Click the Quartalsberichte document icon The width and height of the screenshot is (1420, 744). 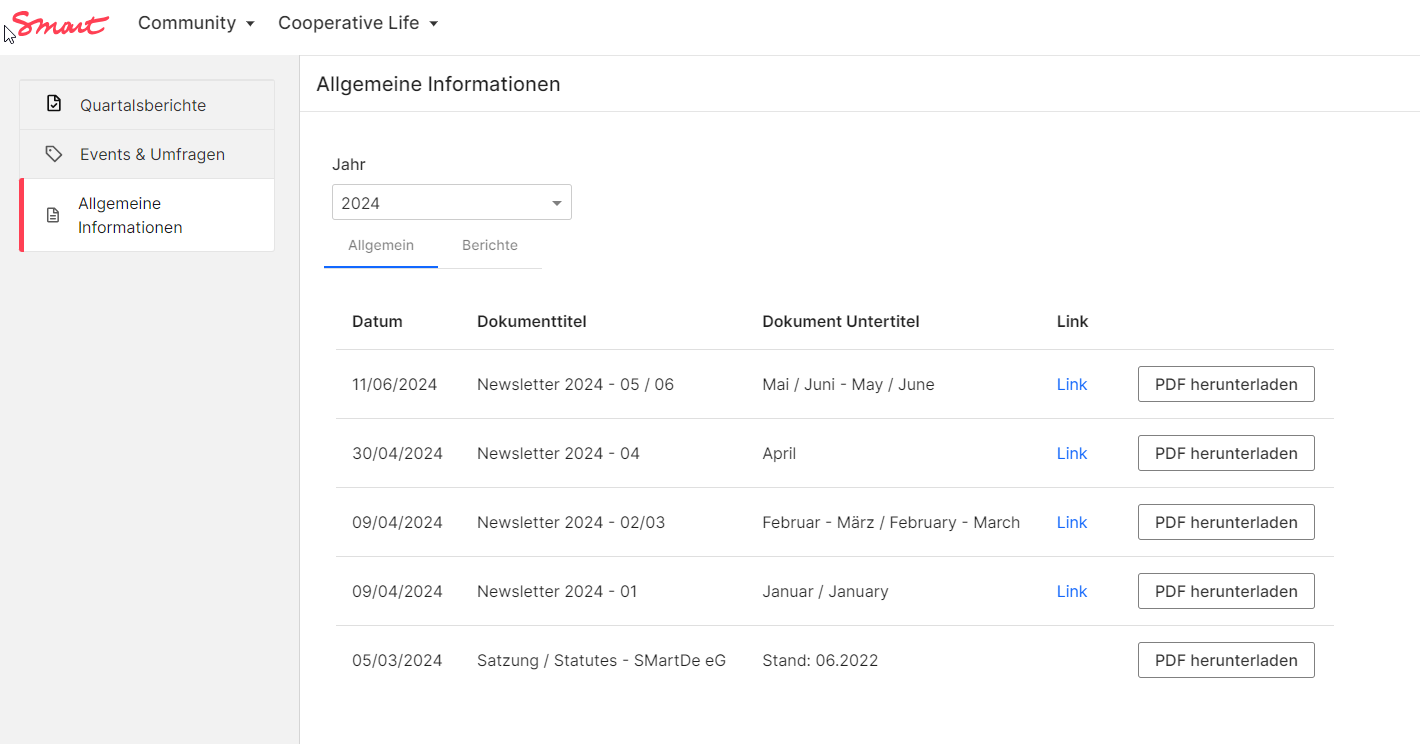point(54,104)
